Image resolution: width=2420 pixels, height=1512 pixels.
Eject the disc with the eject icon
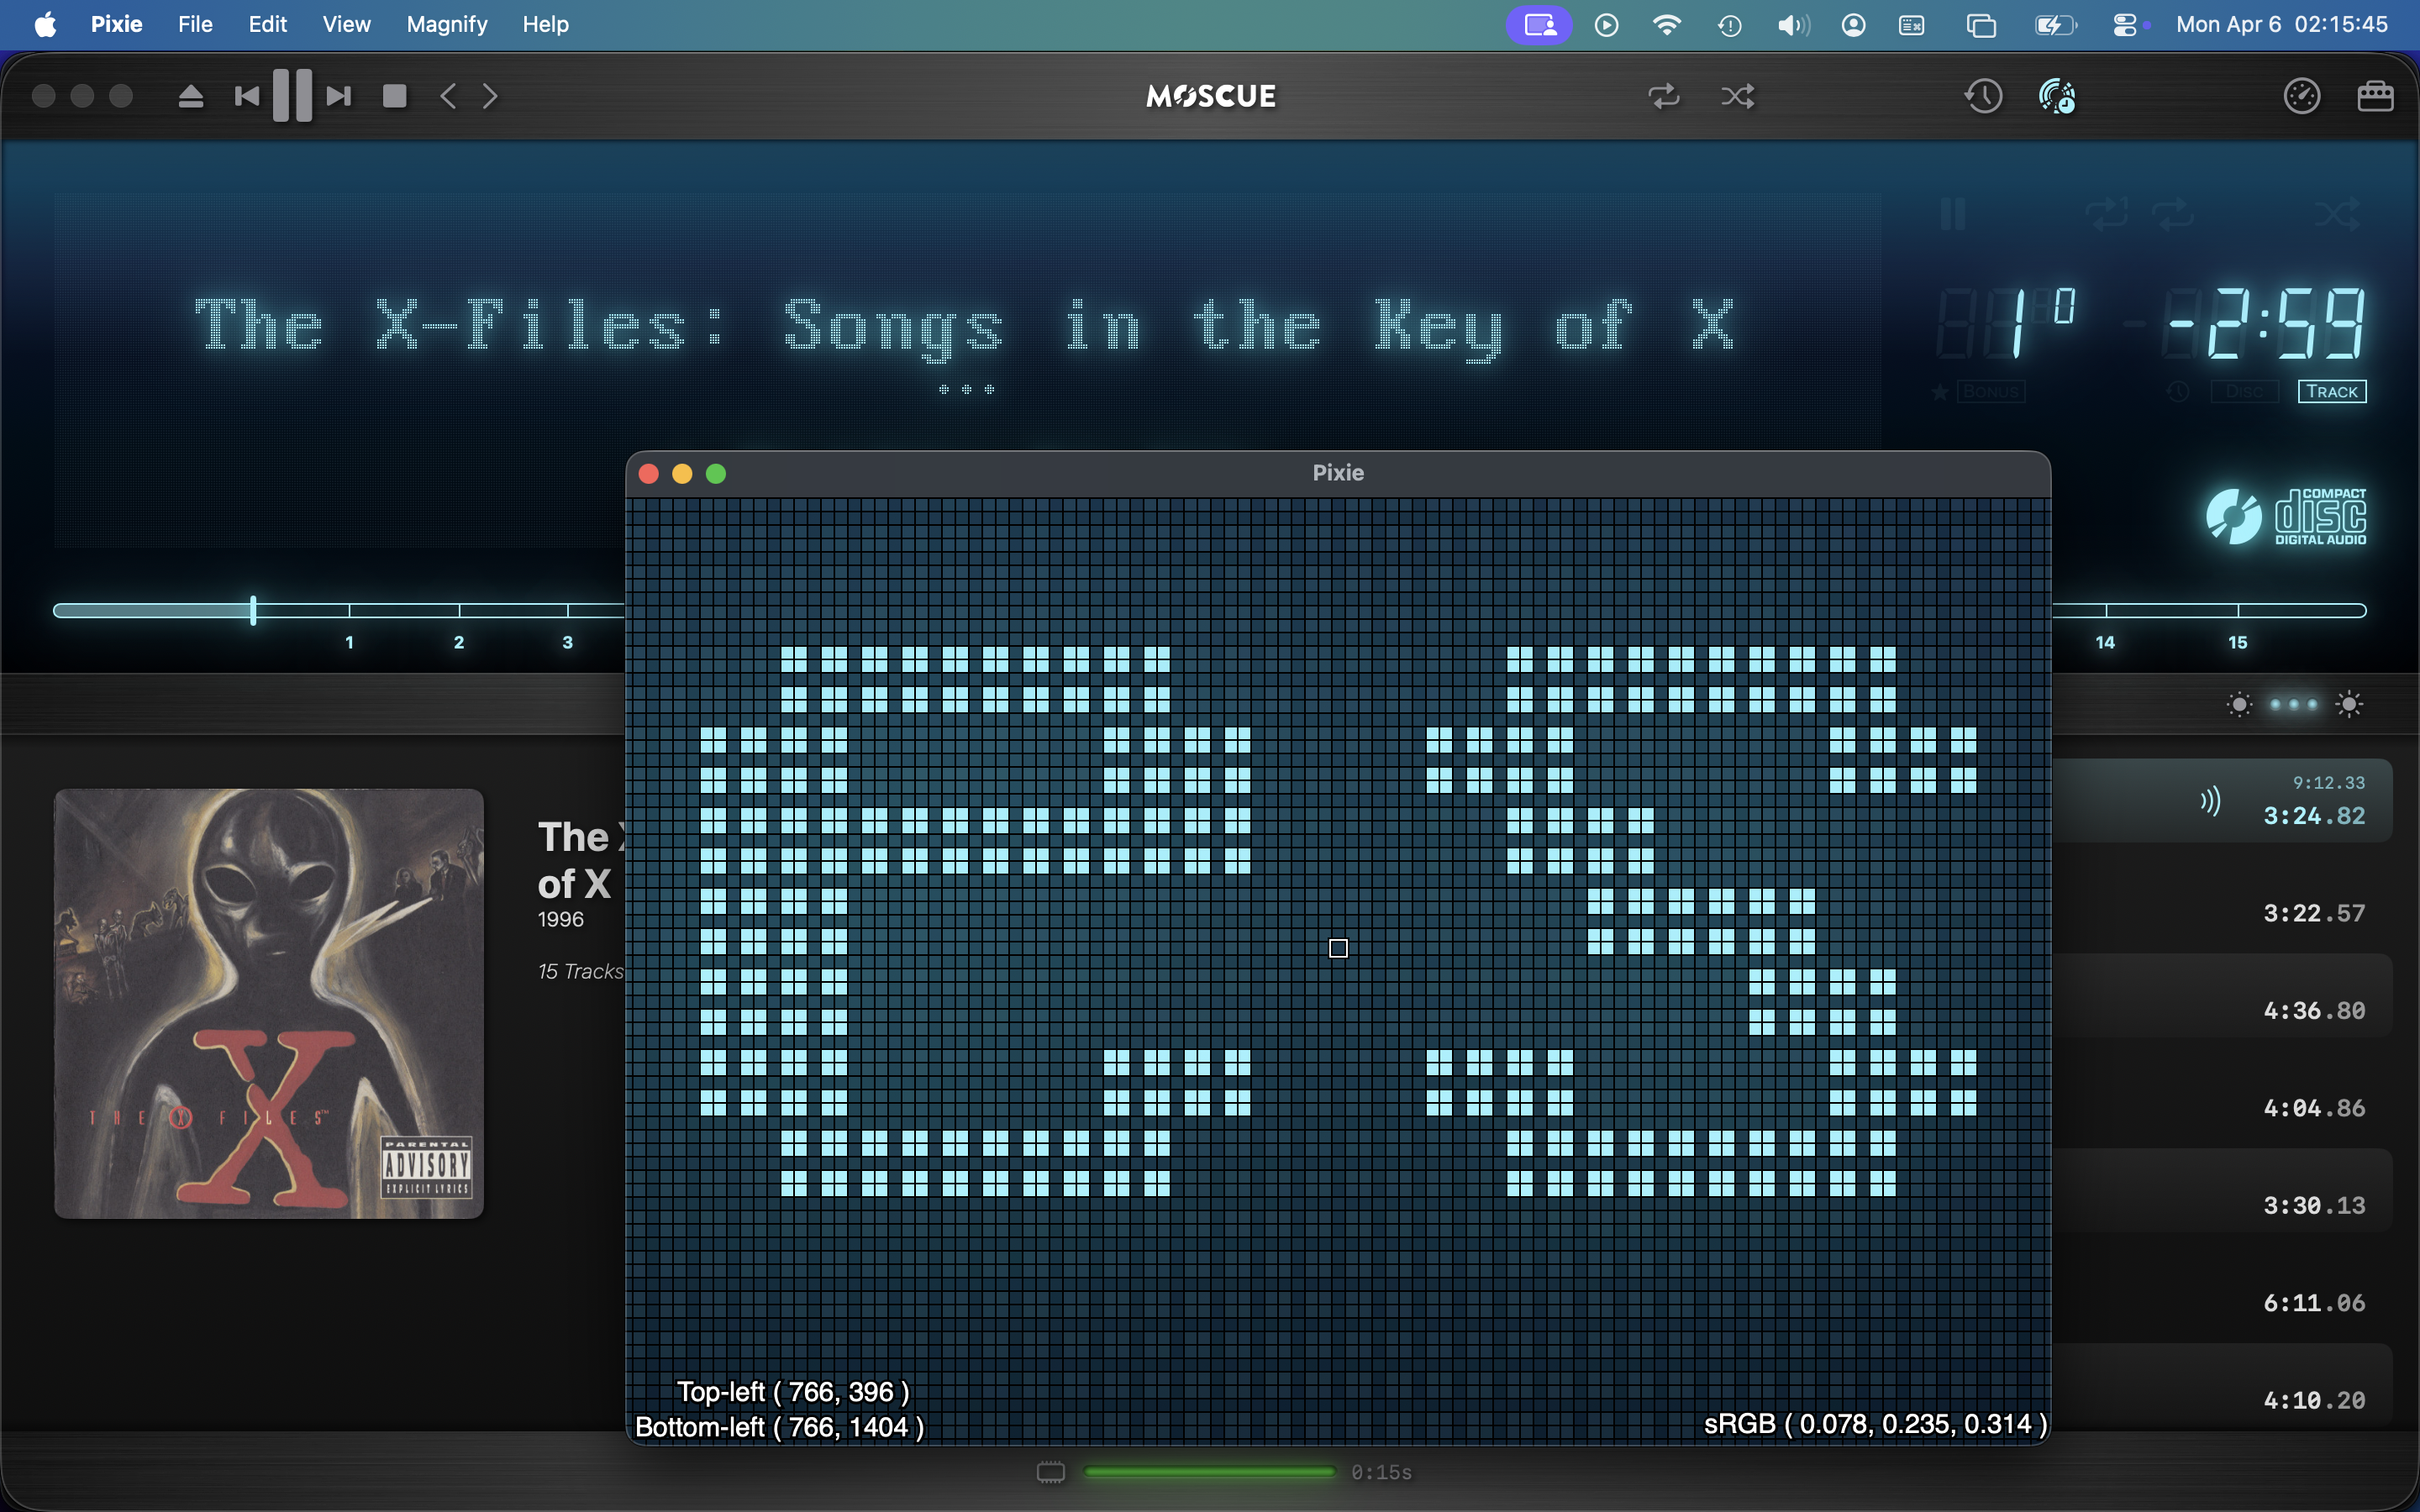pos(190,96)
